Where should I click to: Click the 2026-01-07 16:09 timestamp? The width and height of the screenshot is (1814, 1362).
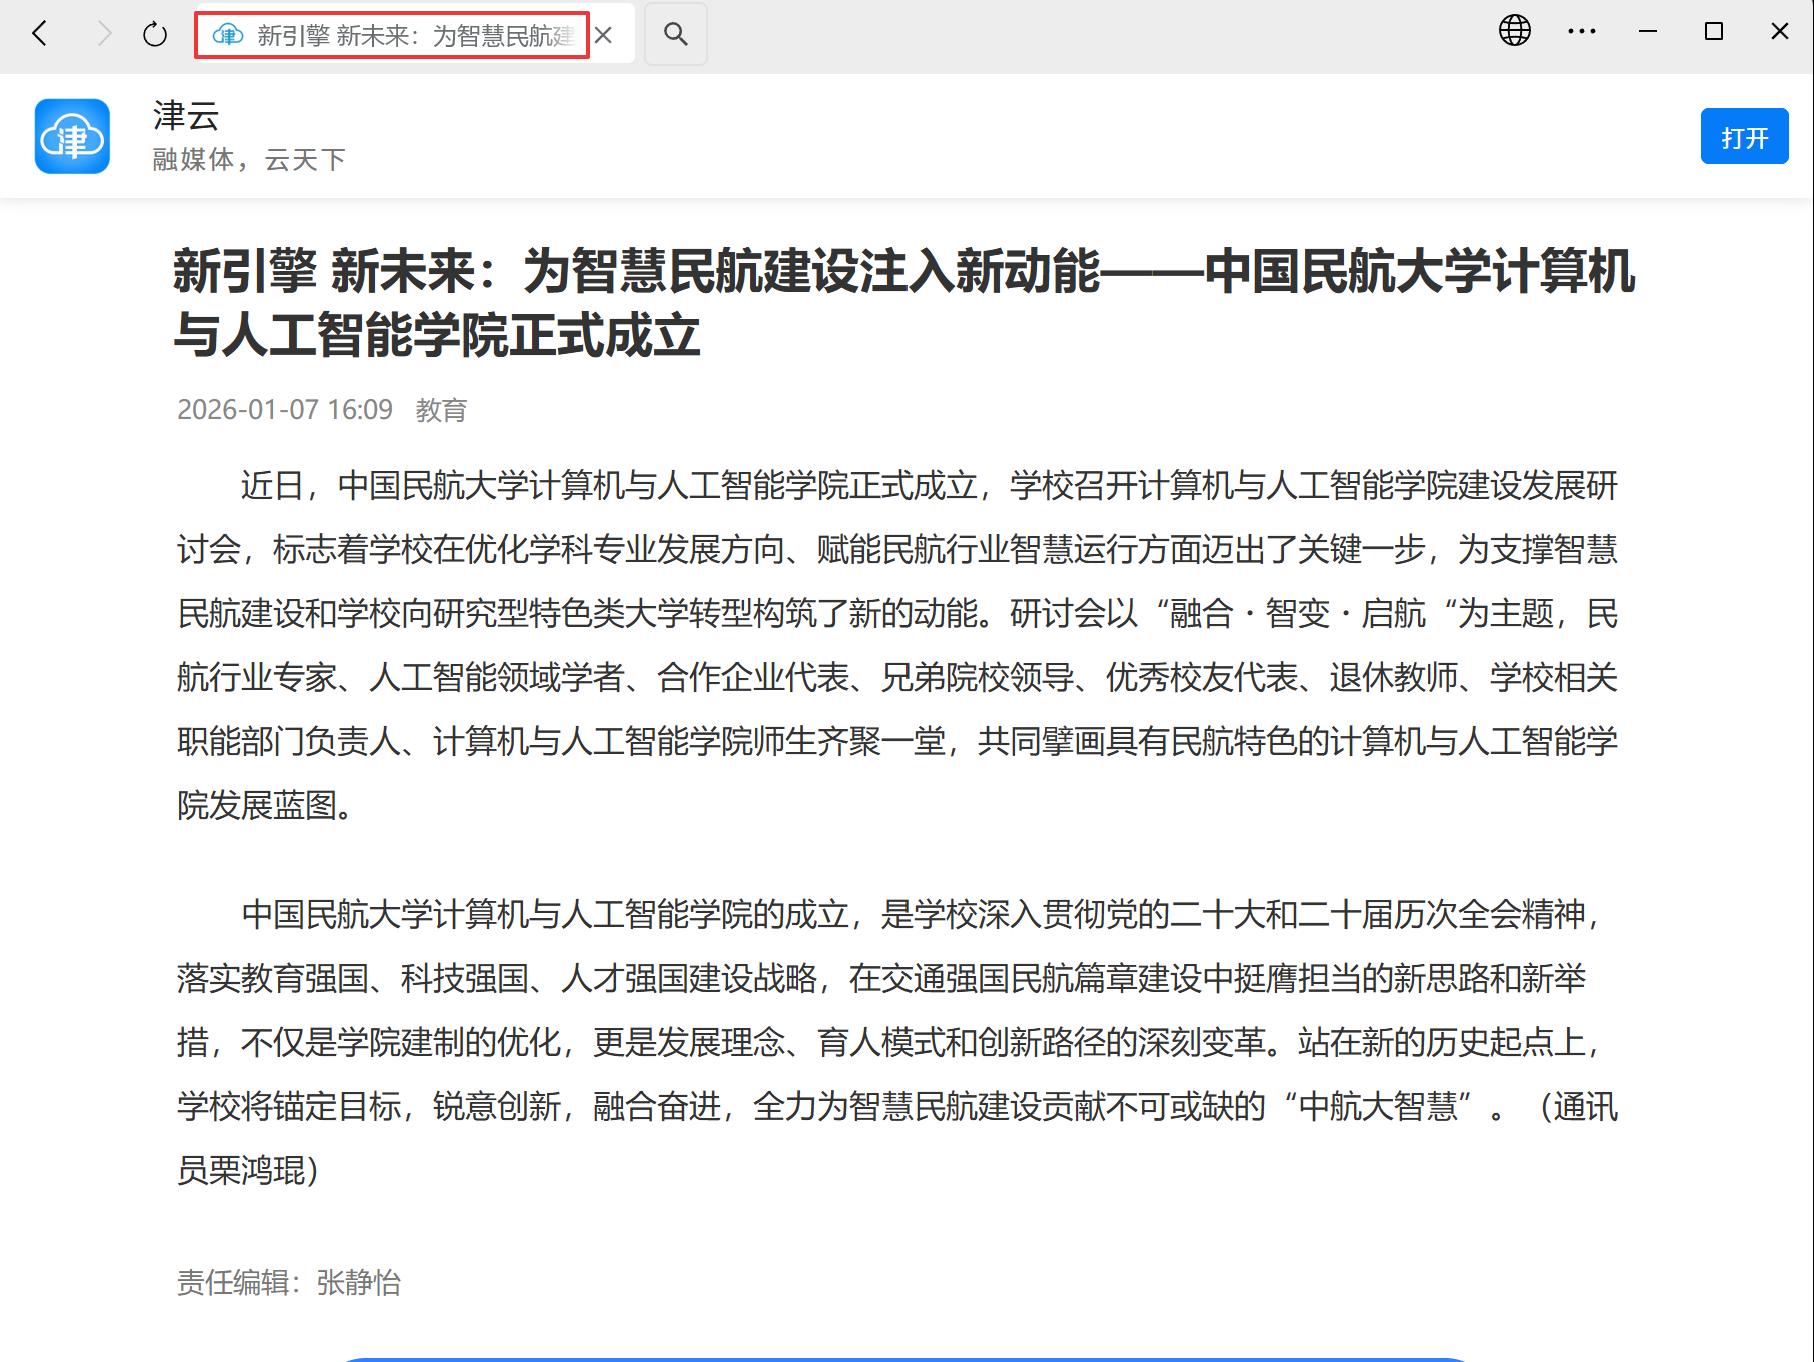tap(285, 410)
